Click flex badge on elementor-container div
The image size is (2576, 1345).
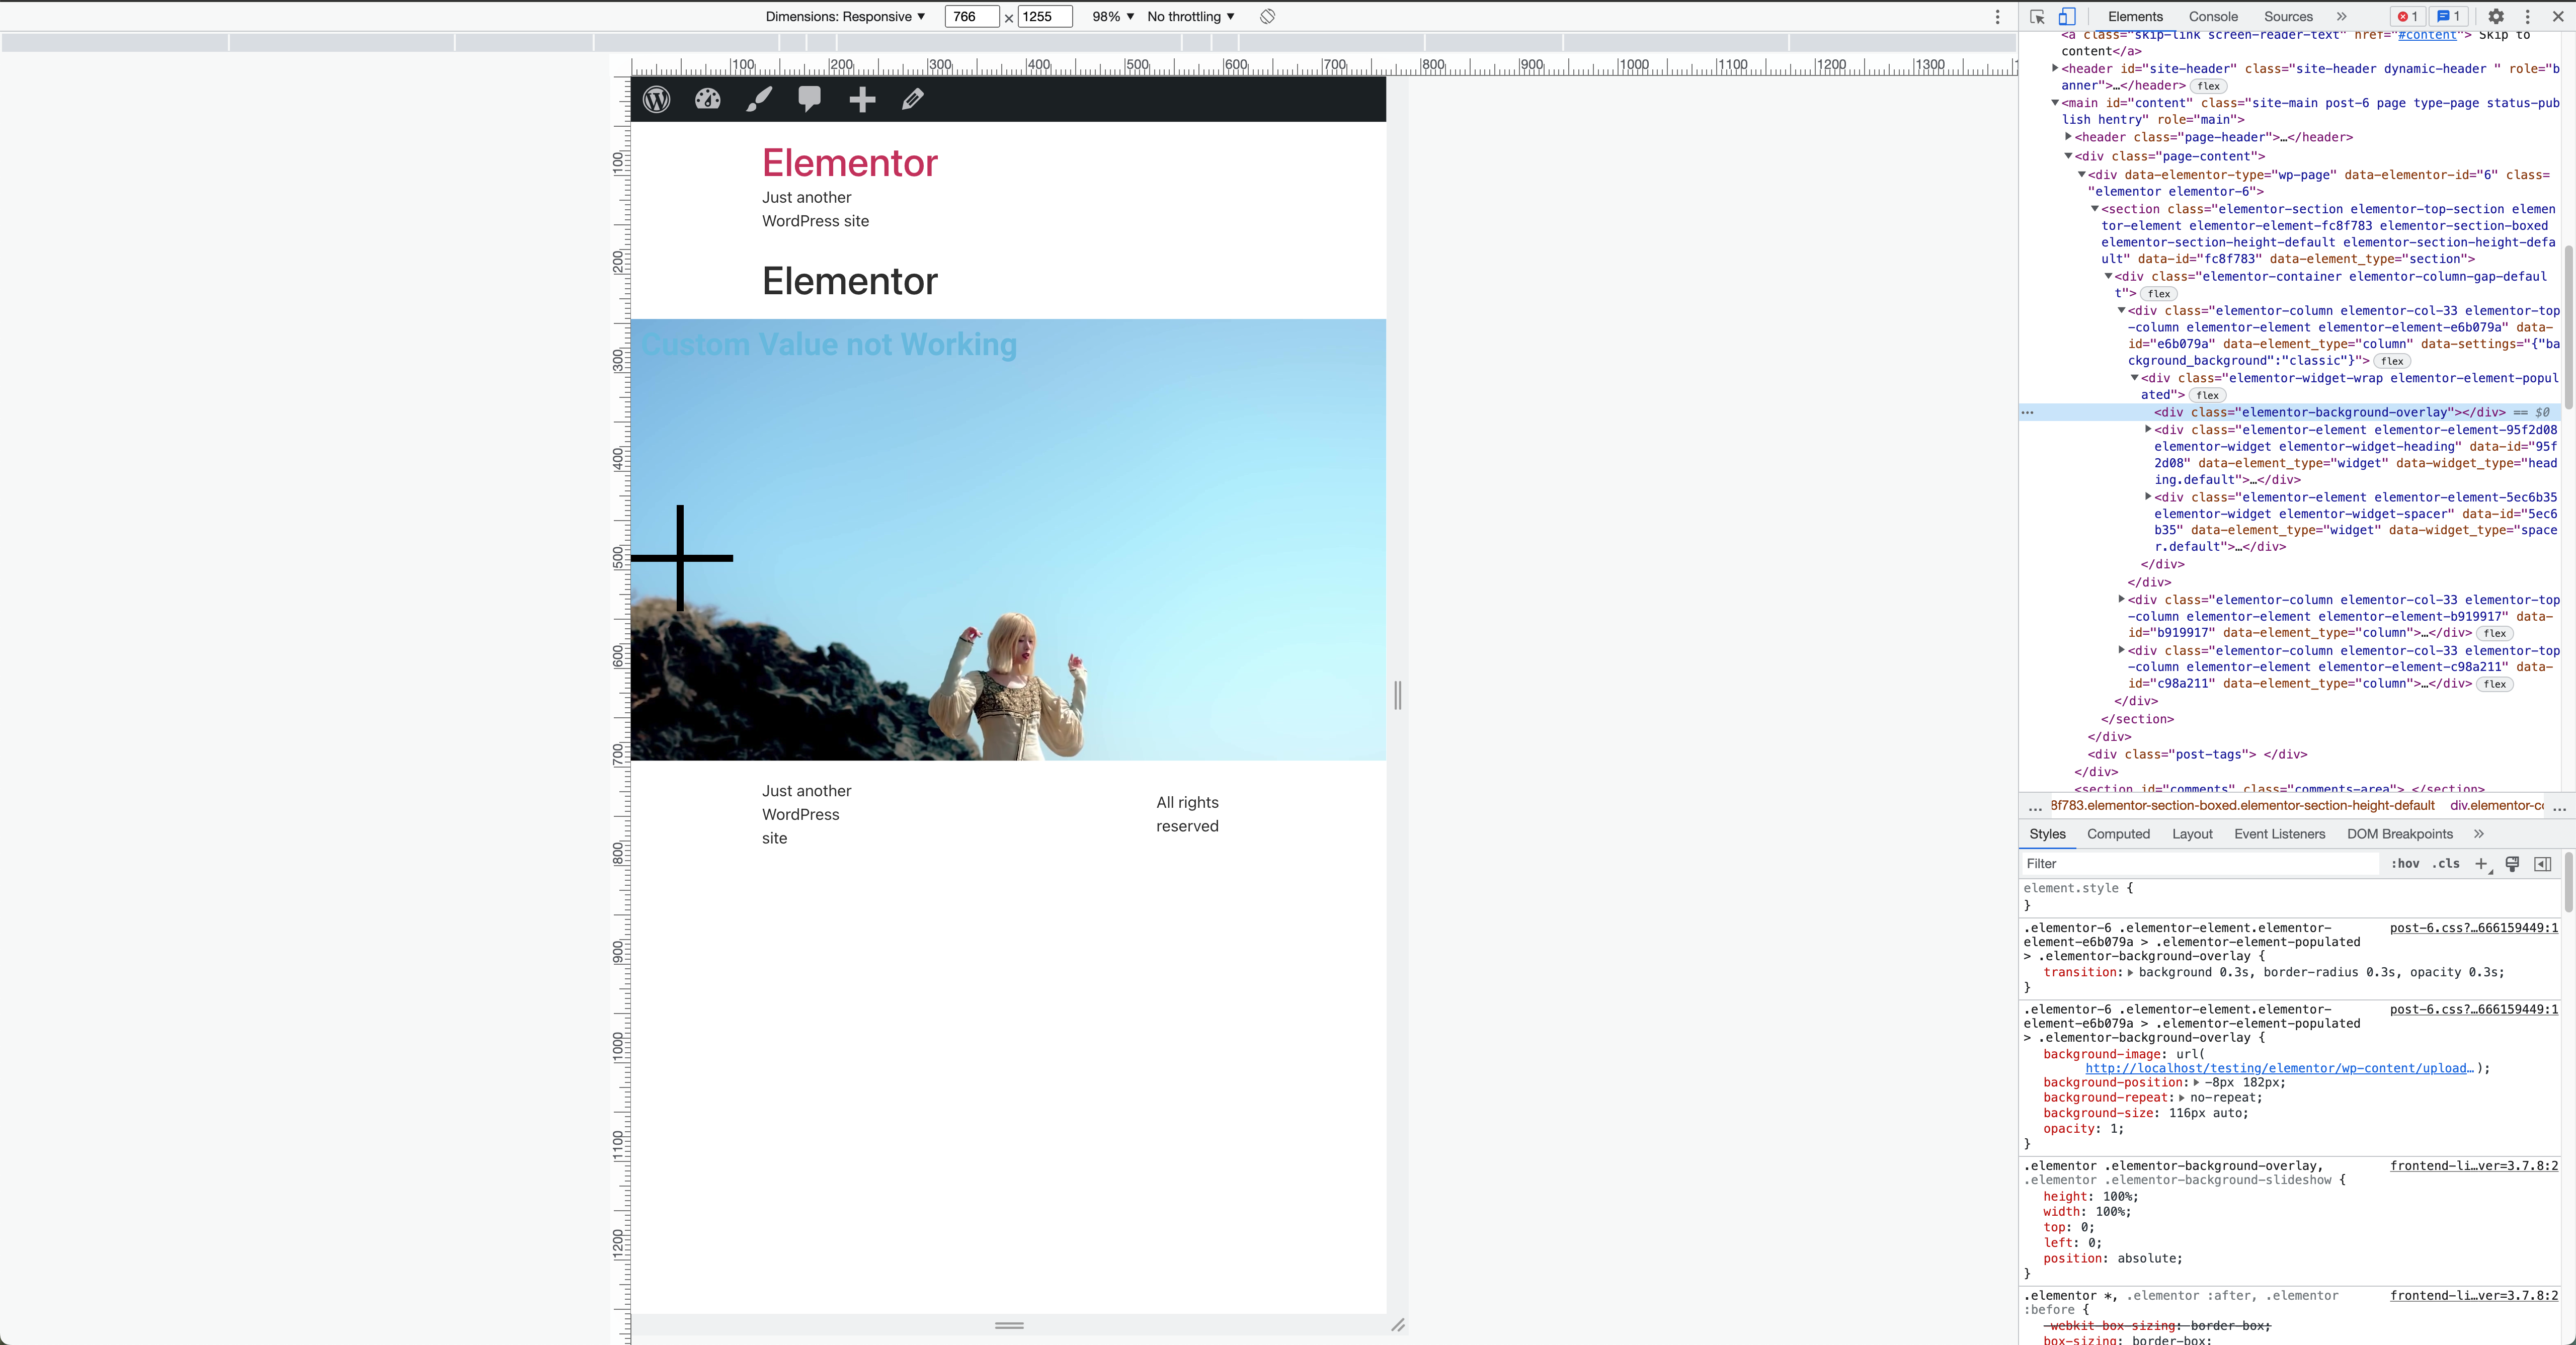coord(2158,294)
